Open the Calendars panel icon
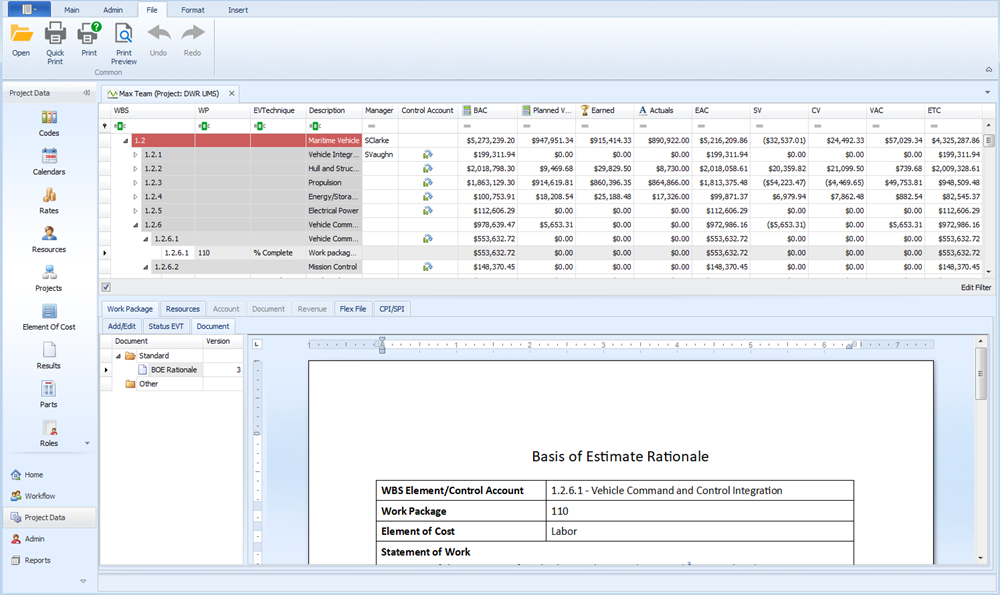 49,157
